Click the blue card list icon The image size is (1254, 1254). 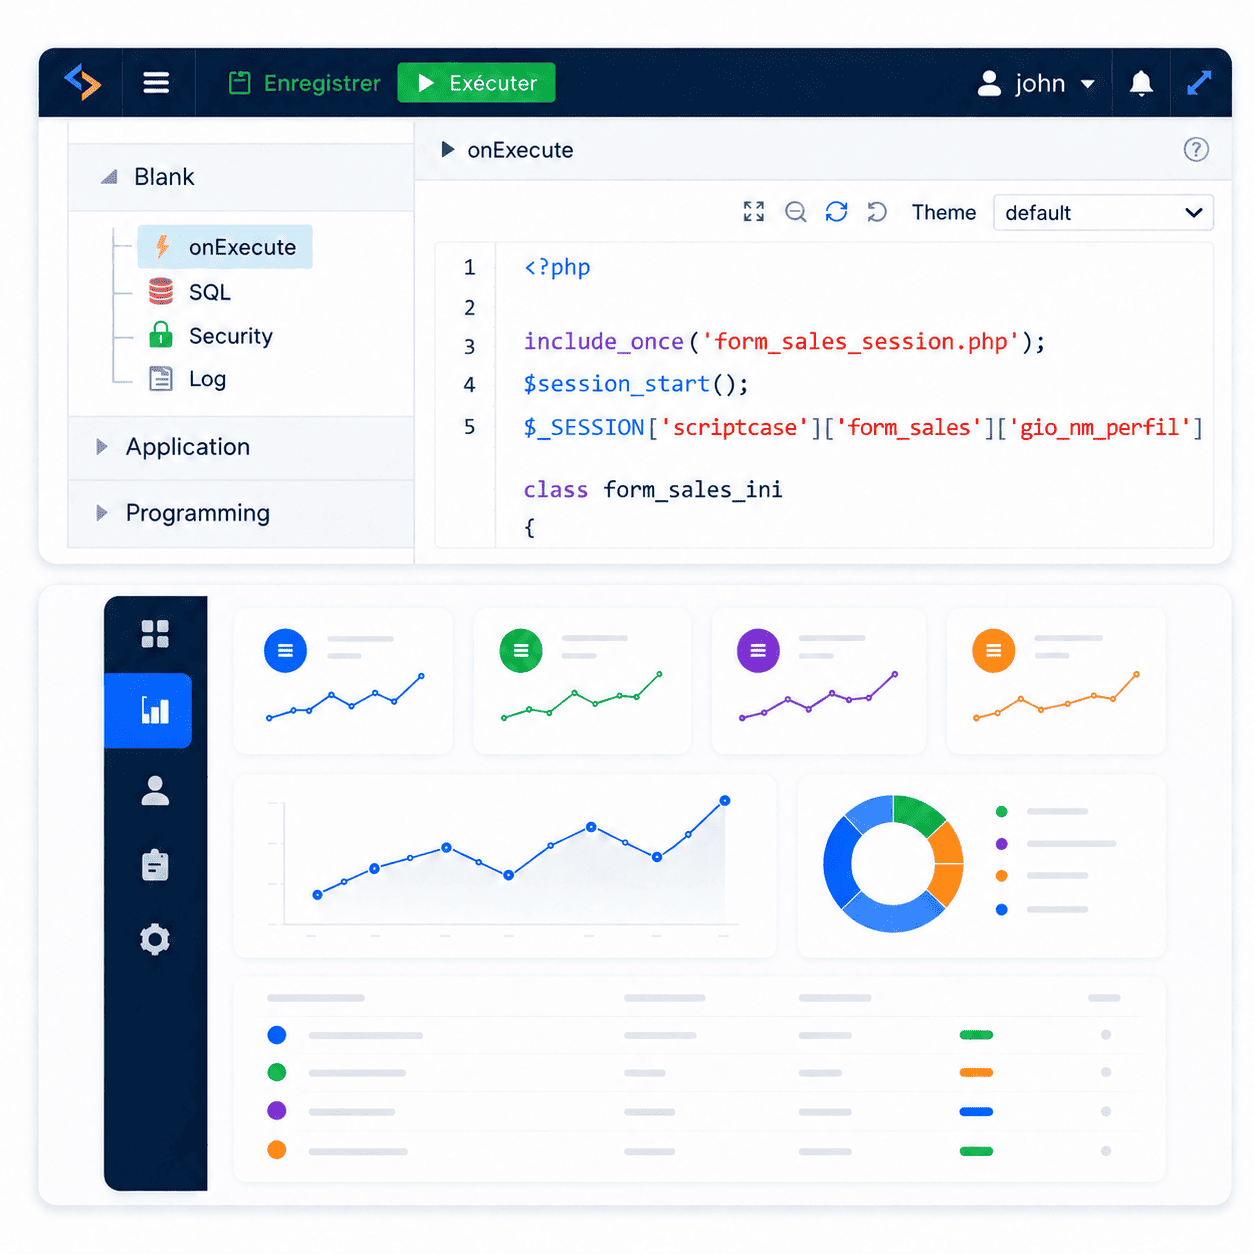pyautogui.click(x=285, y=651)
